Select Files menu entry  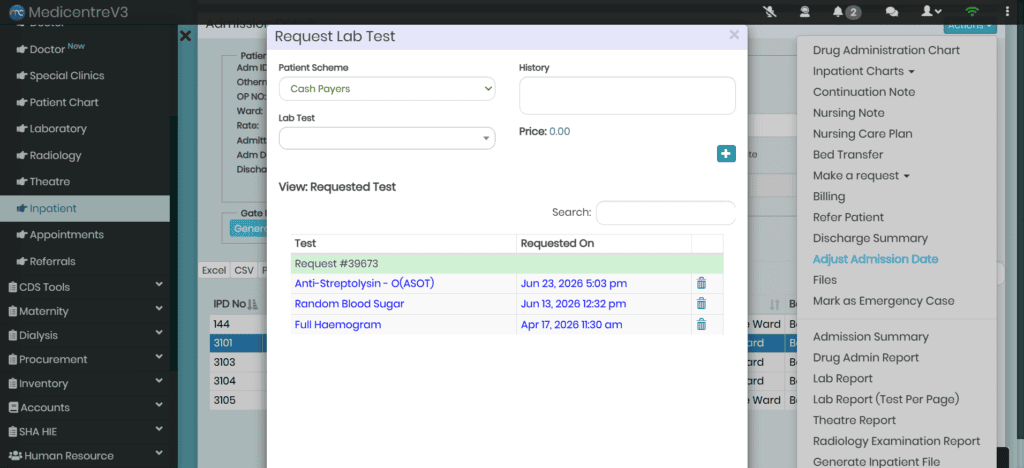(825, 280)
